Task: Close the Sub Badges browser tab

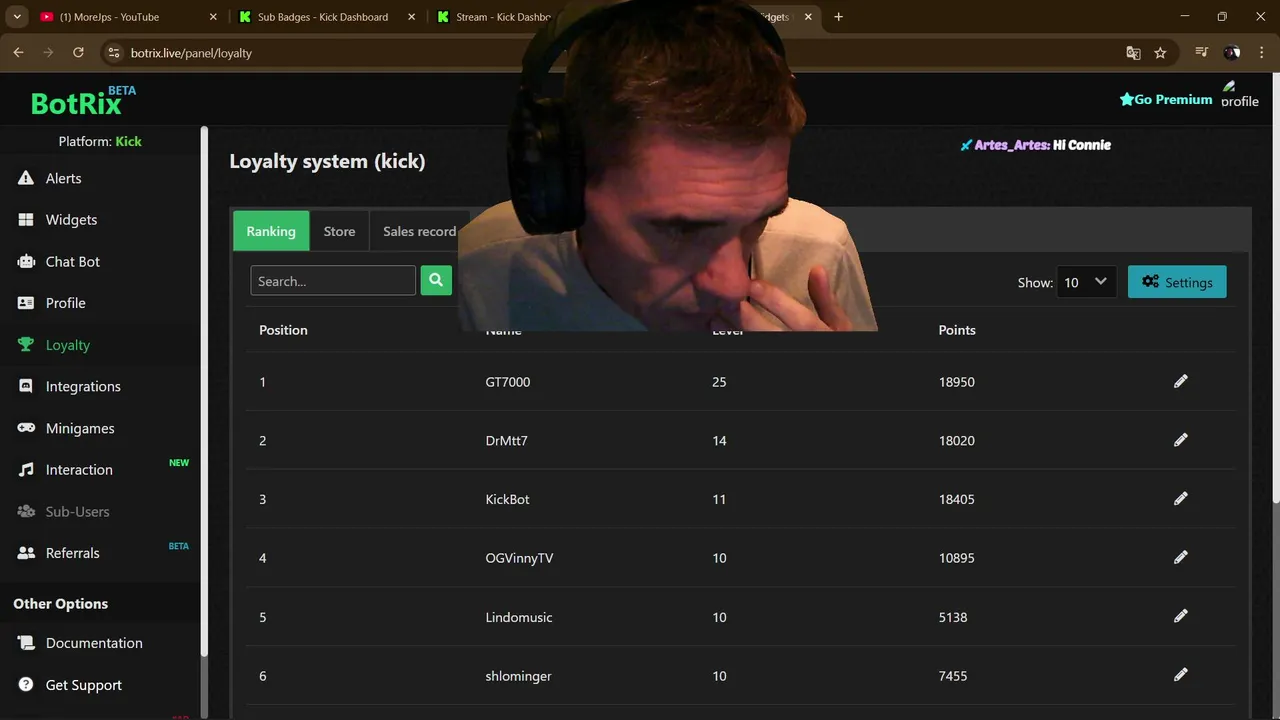Action: pyautogui.click(x=411, y=17)
